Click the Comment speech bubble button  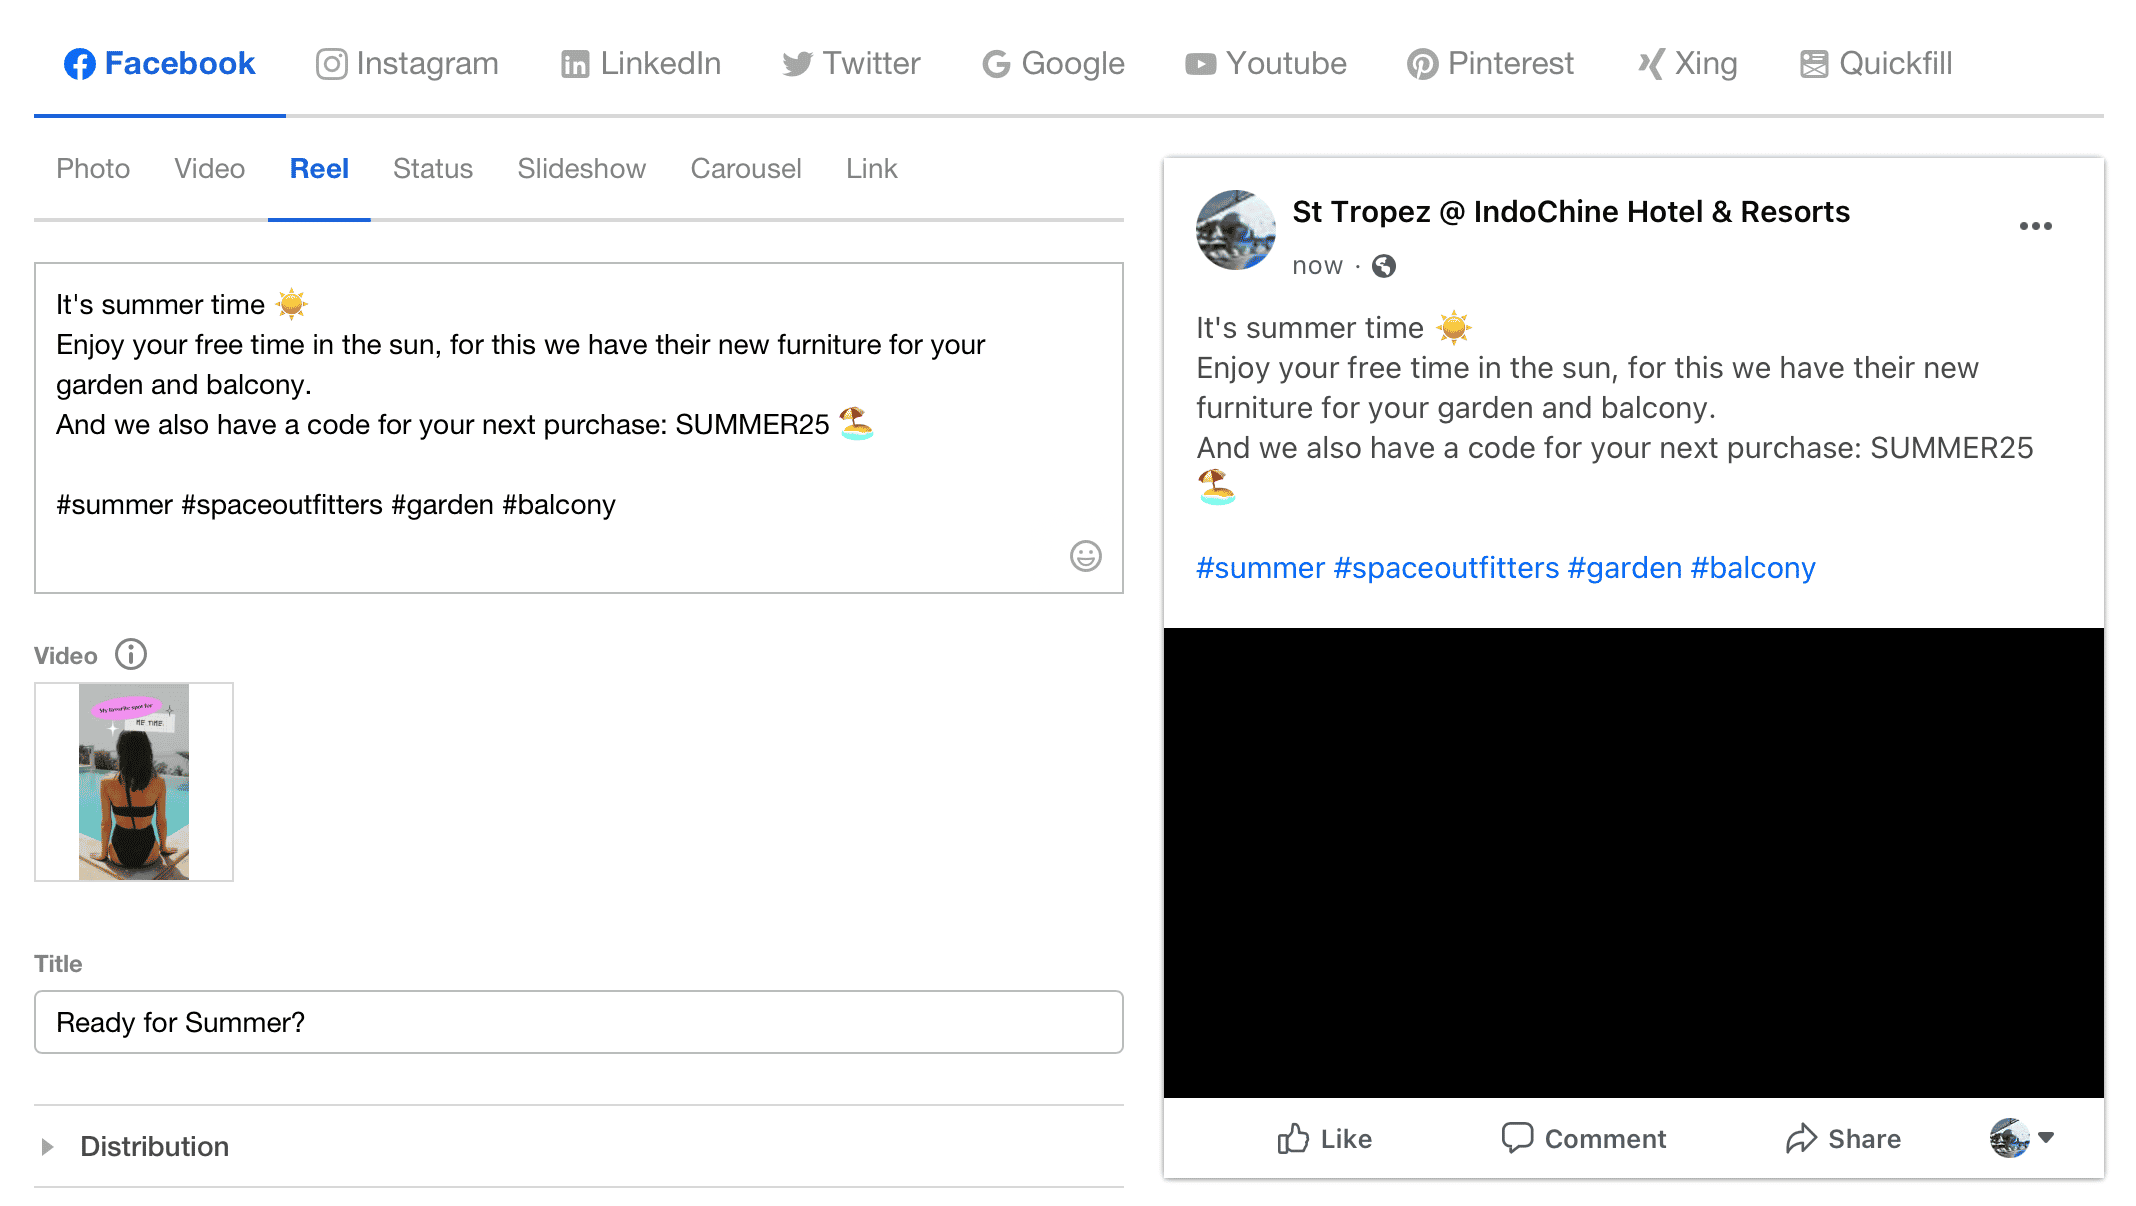coord(1584,1138)
